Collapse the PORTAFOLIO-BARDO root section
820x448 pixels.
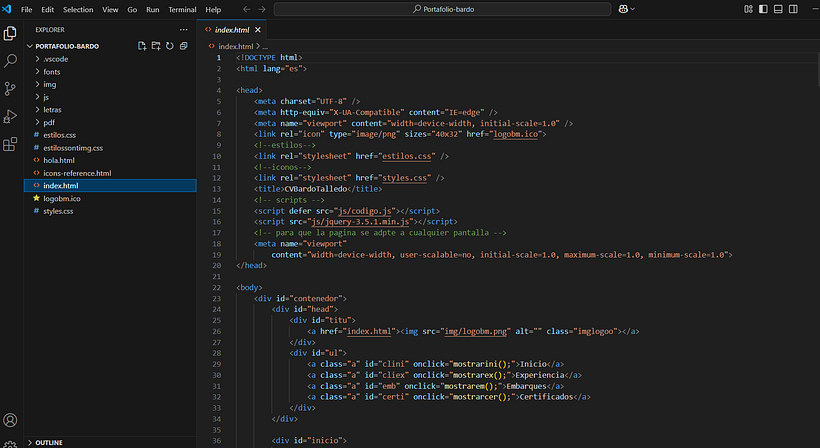(x=67, y=46)
